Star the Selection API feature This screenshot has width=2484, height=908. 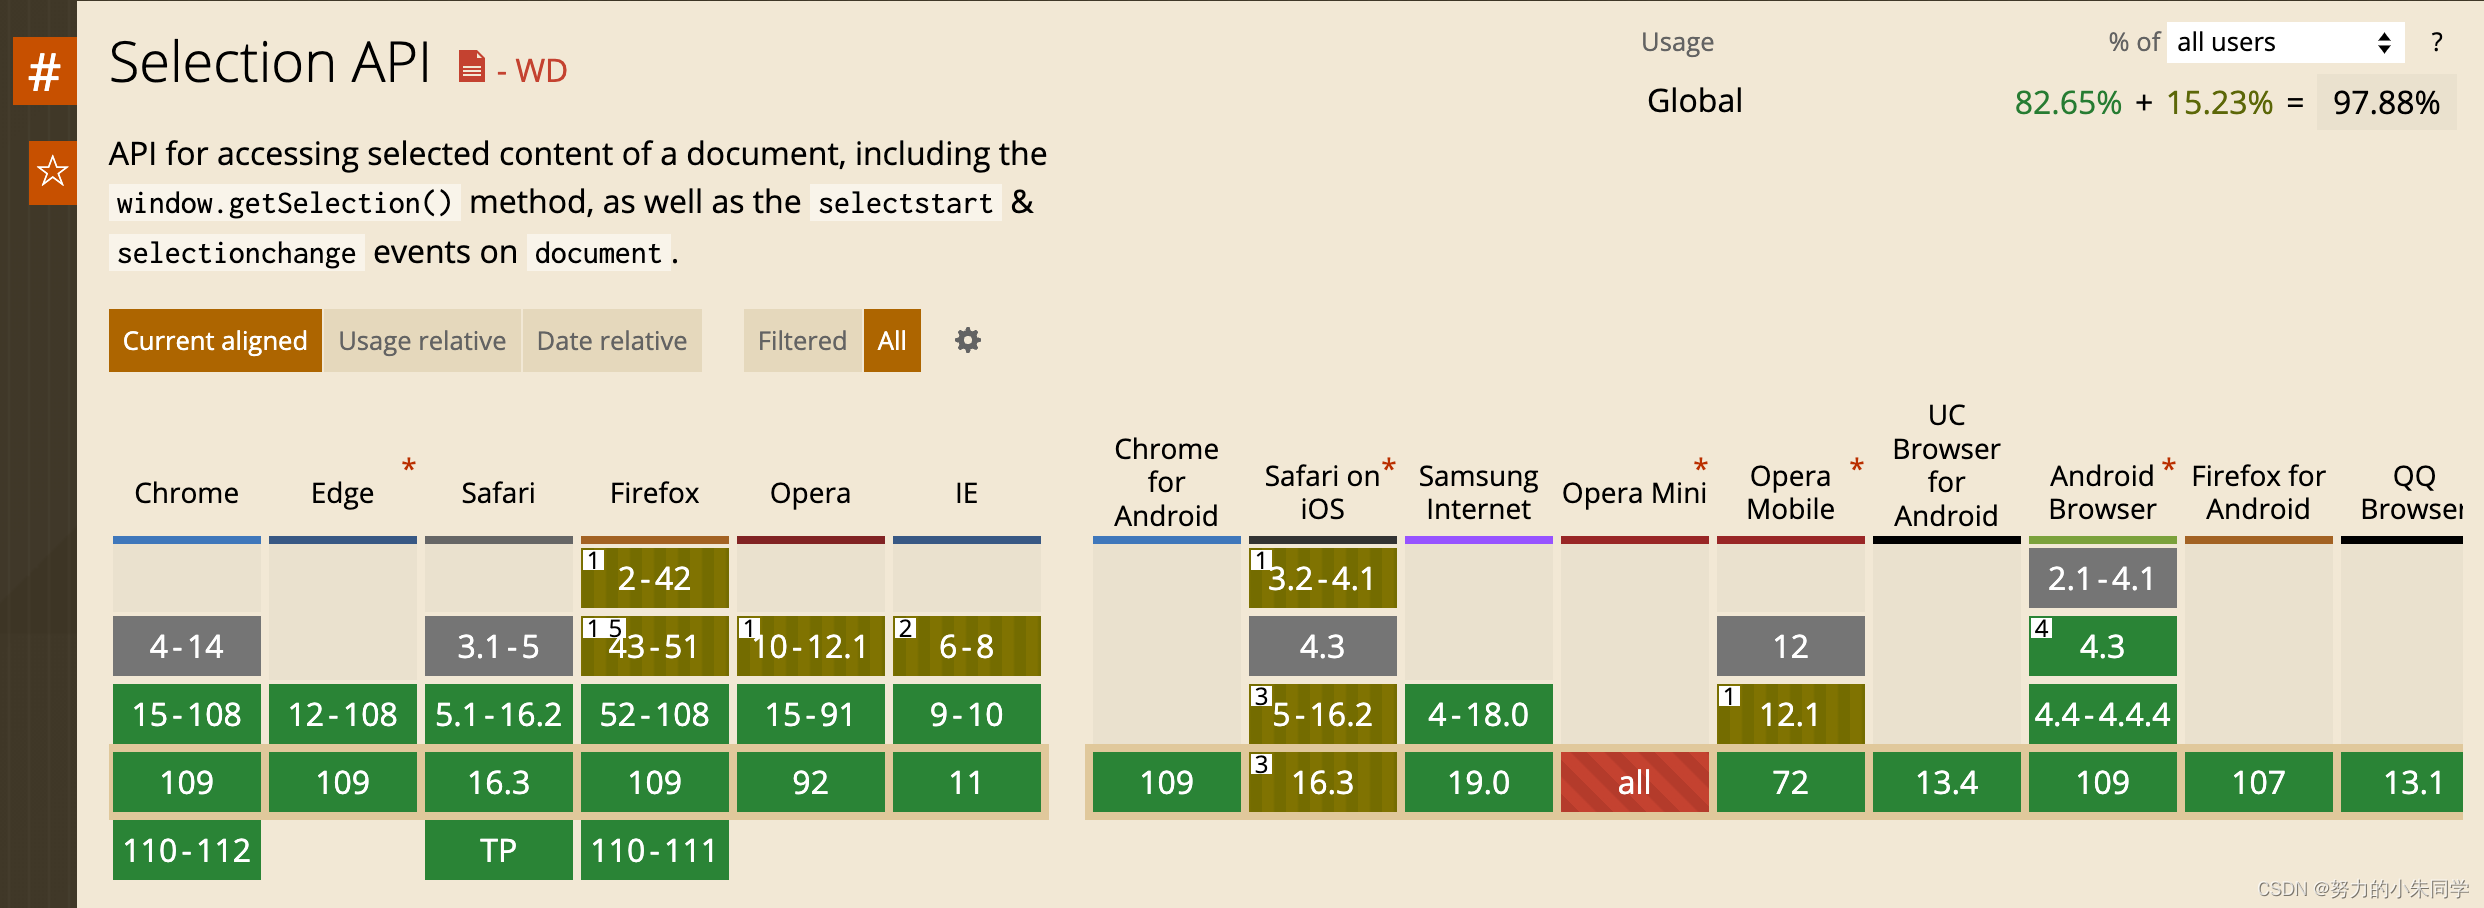[52, 172]
